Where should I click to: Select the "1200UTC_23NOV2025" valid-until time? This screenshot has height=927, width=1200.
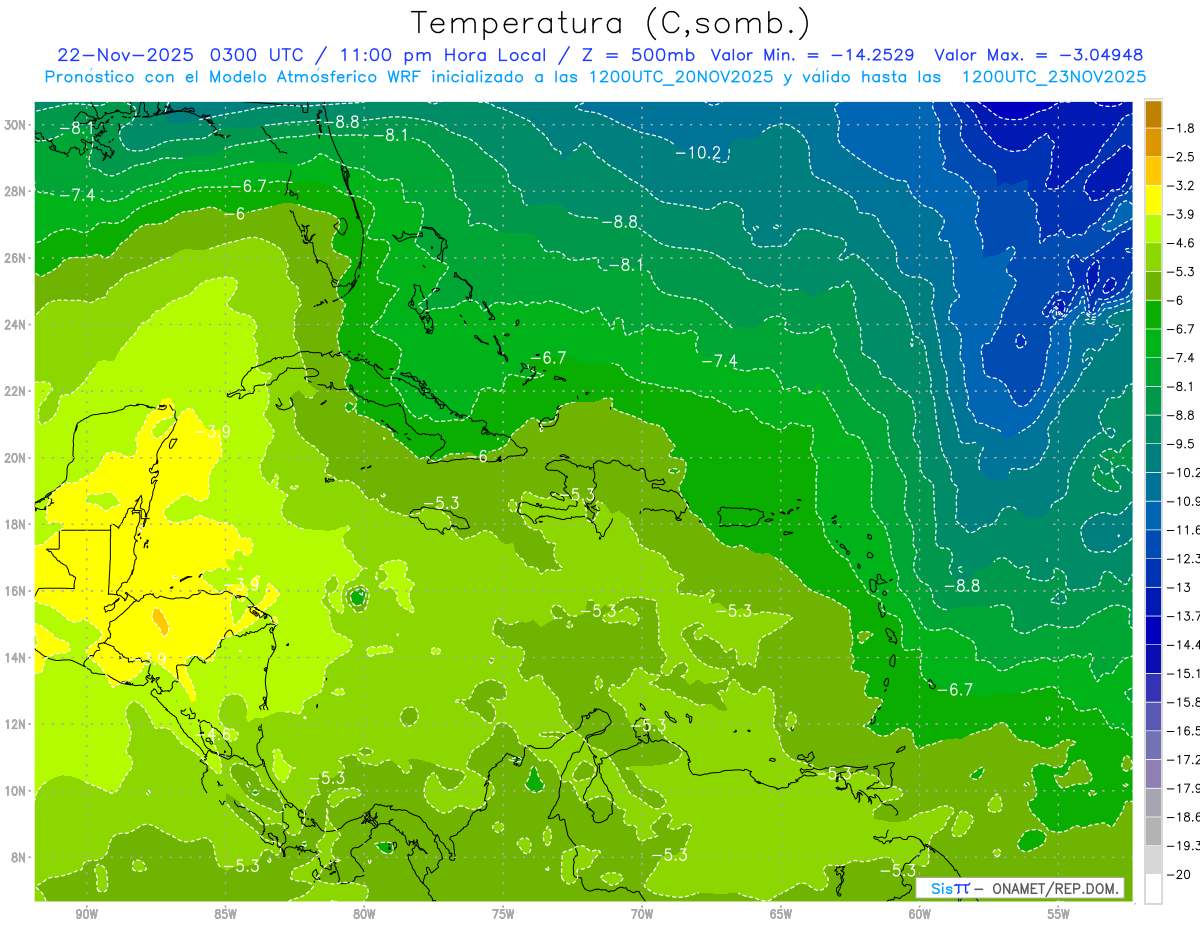(x=1053, y=77)
